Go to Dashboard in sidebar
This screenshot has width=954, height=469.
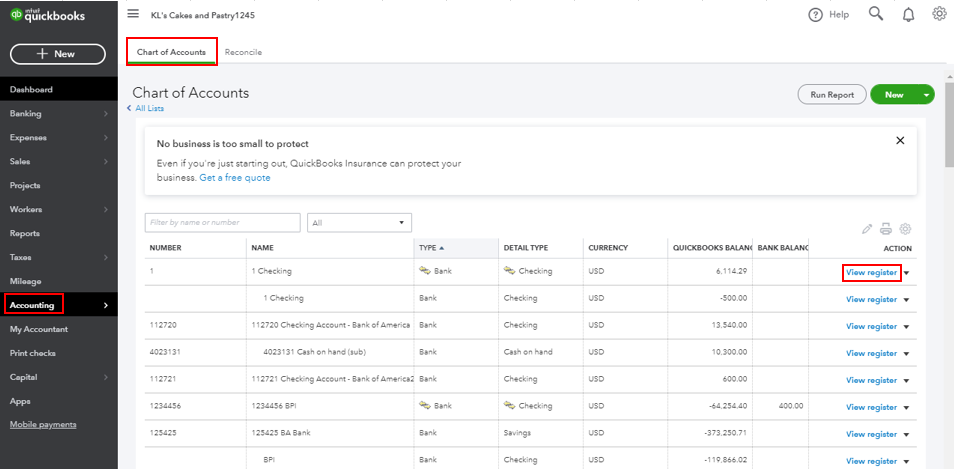tap(58, 89)
